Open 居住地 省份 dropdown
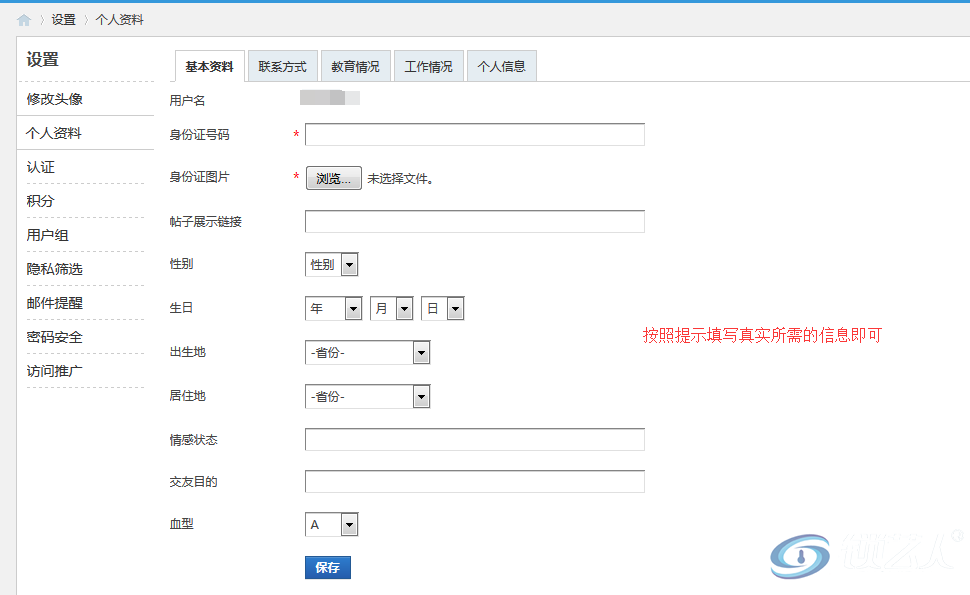The height and width of the screenshot is (595, 970). point(367,396)
